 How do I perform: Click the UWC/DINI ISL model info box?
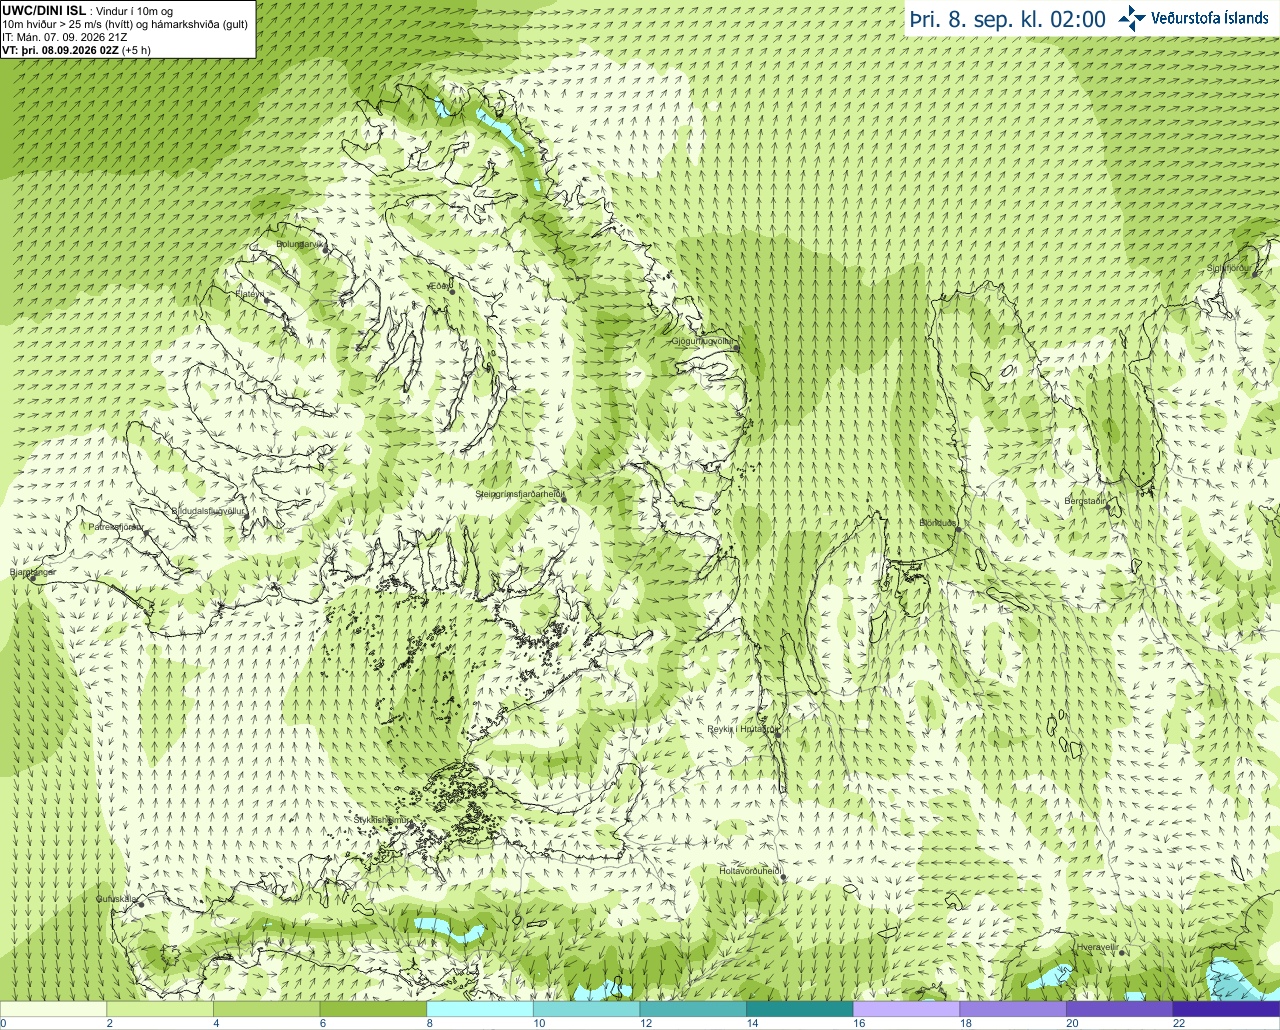[127, 29]
